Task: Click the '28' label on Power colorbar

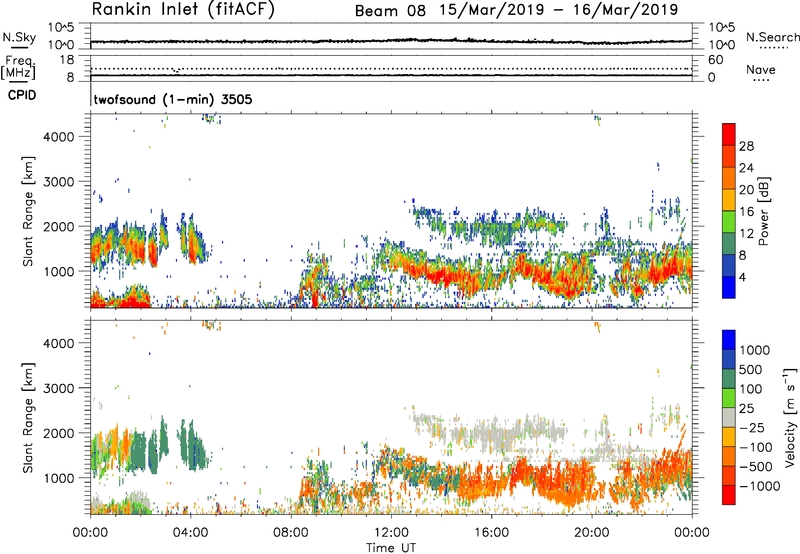Action: (x=746, y=146)
